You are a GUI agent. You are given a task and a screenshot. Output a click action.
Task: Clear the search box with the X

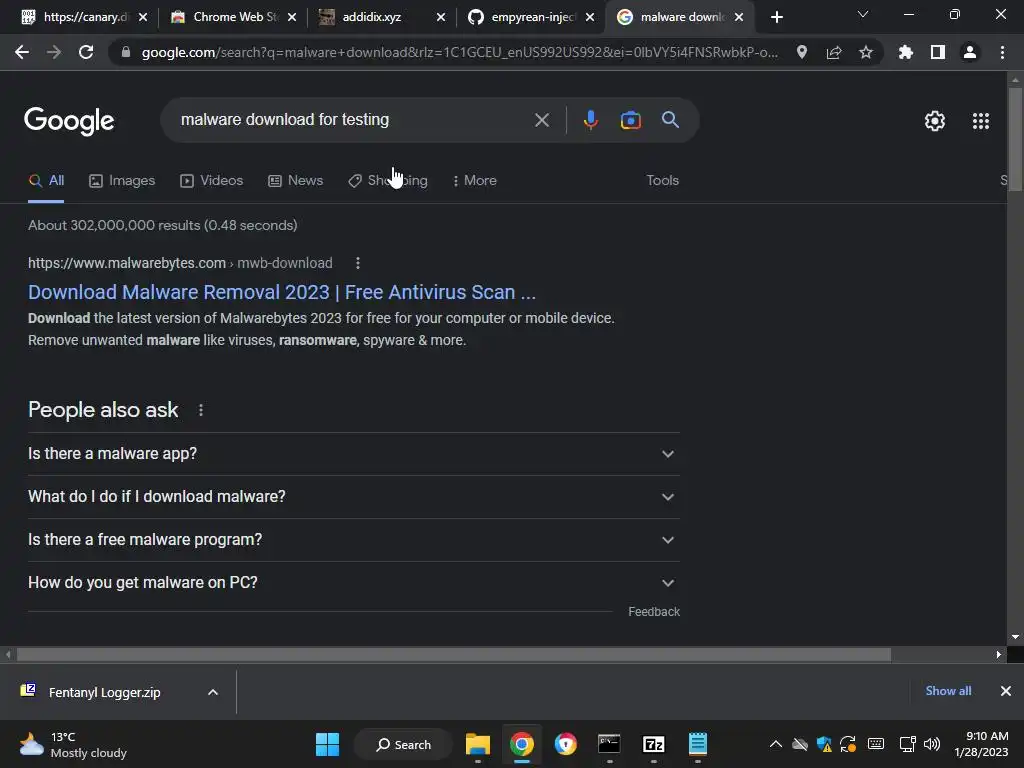541,120
